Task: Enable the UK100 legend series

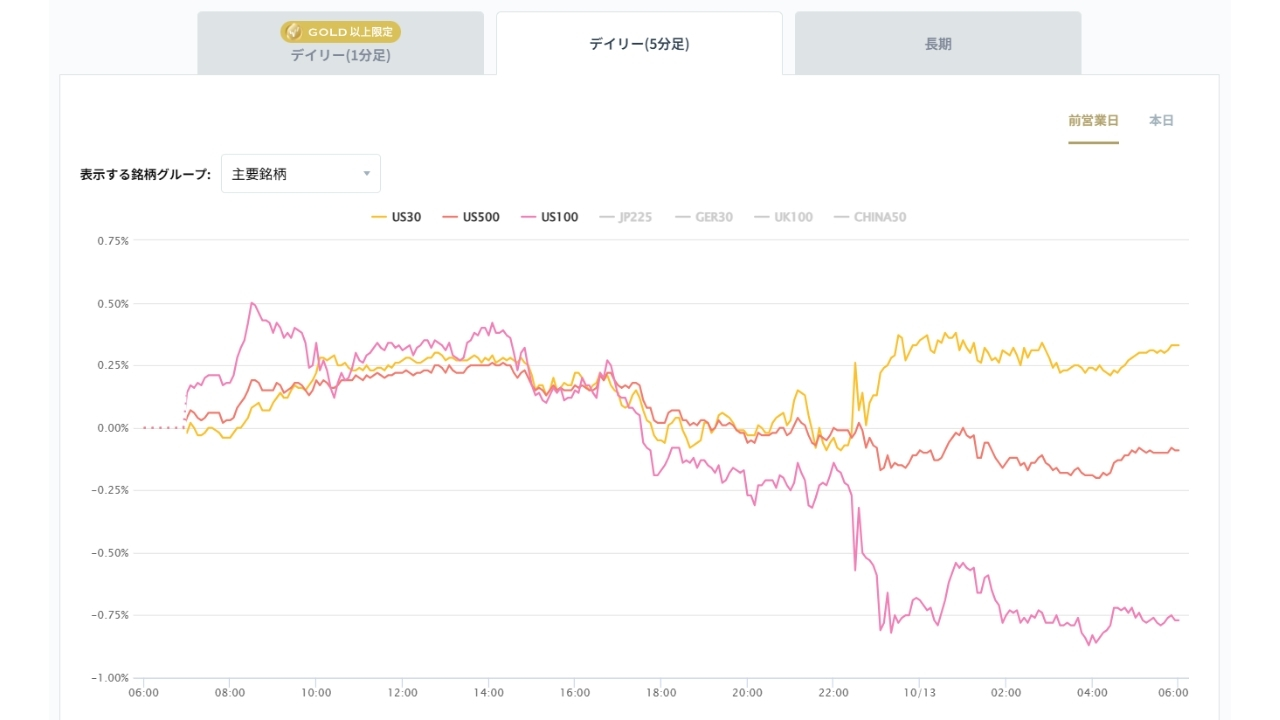Action: tap(783, 217)
